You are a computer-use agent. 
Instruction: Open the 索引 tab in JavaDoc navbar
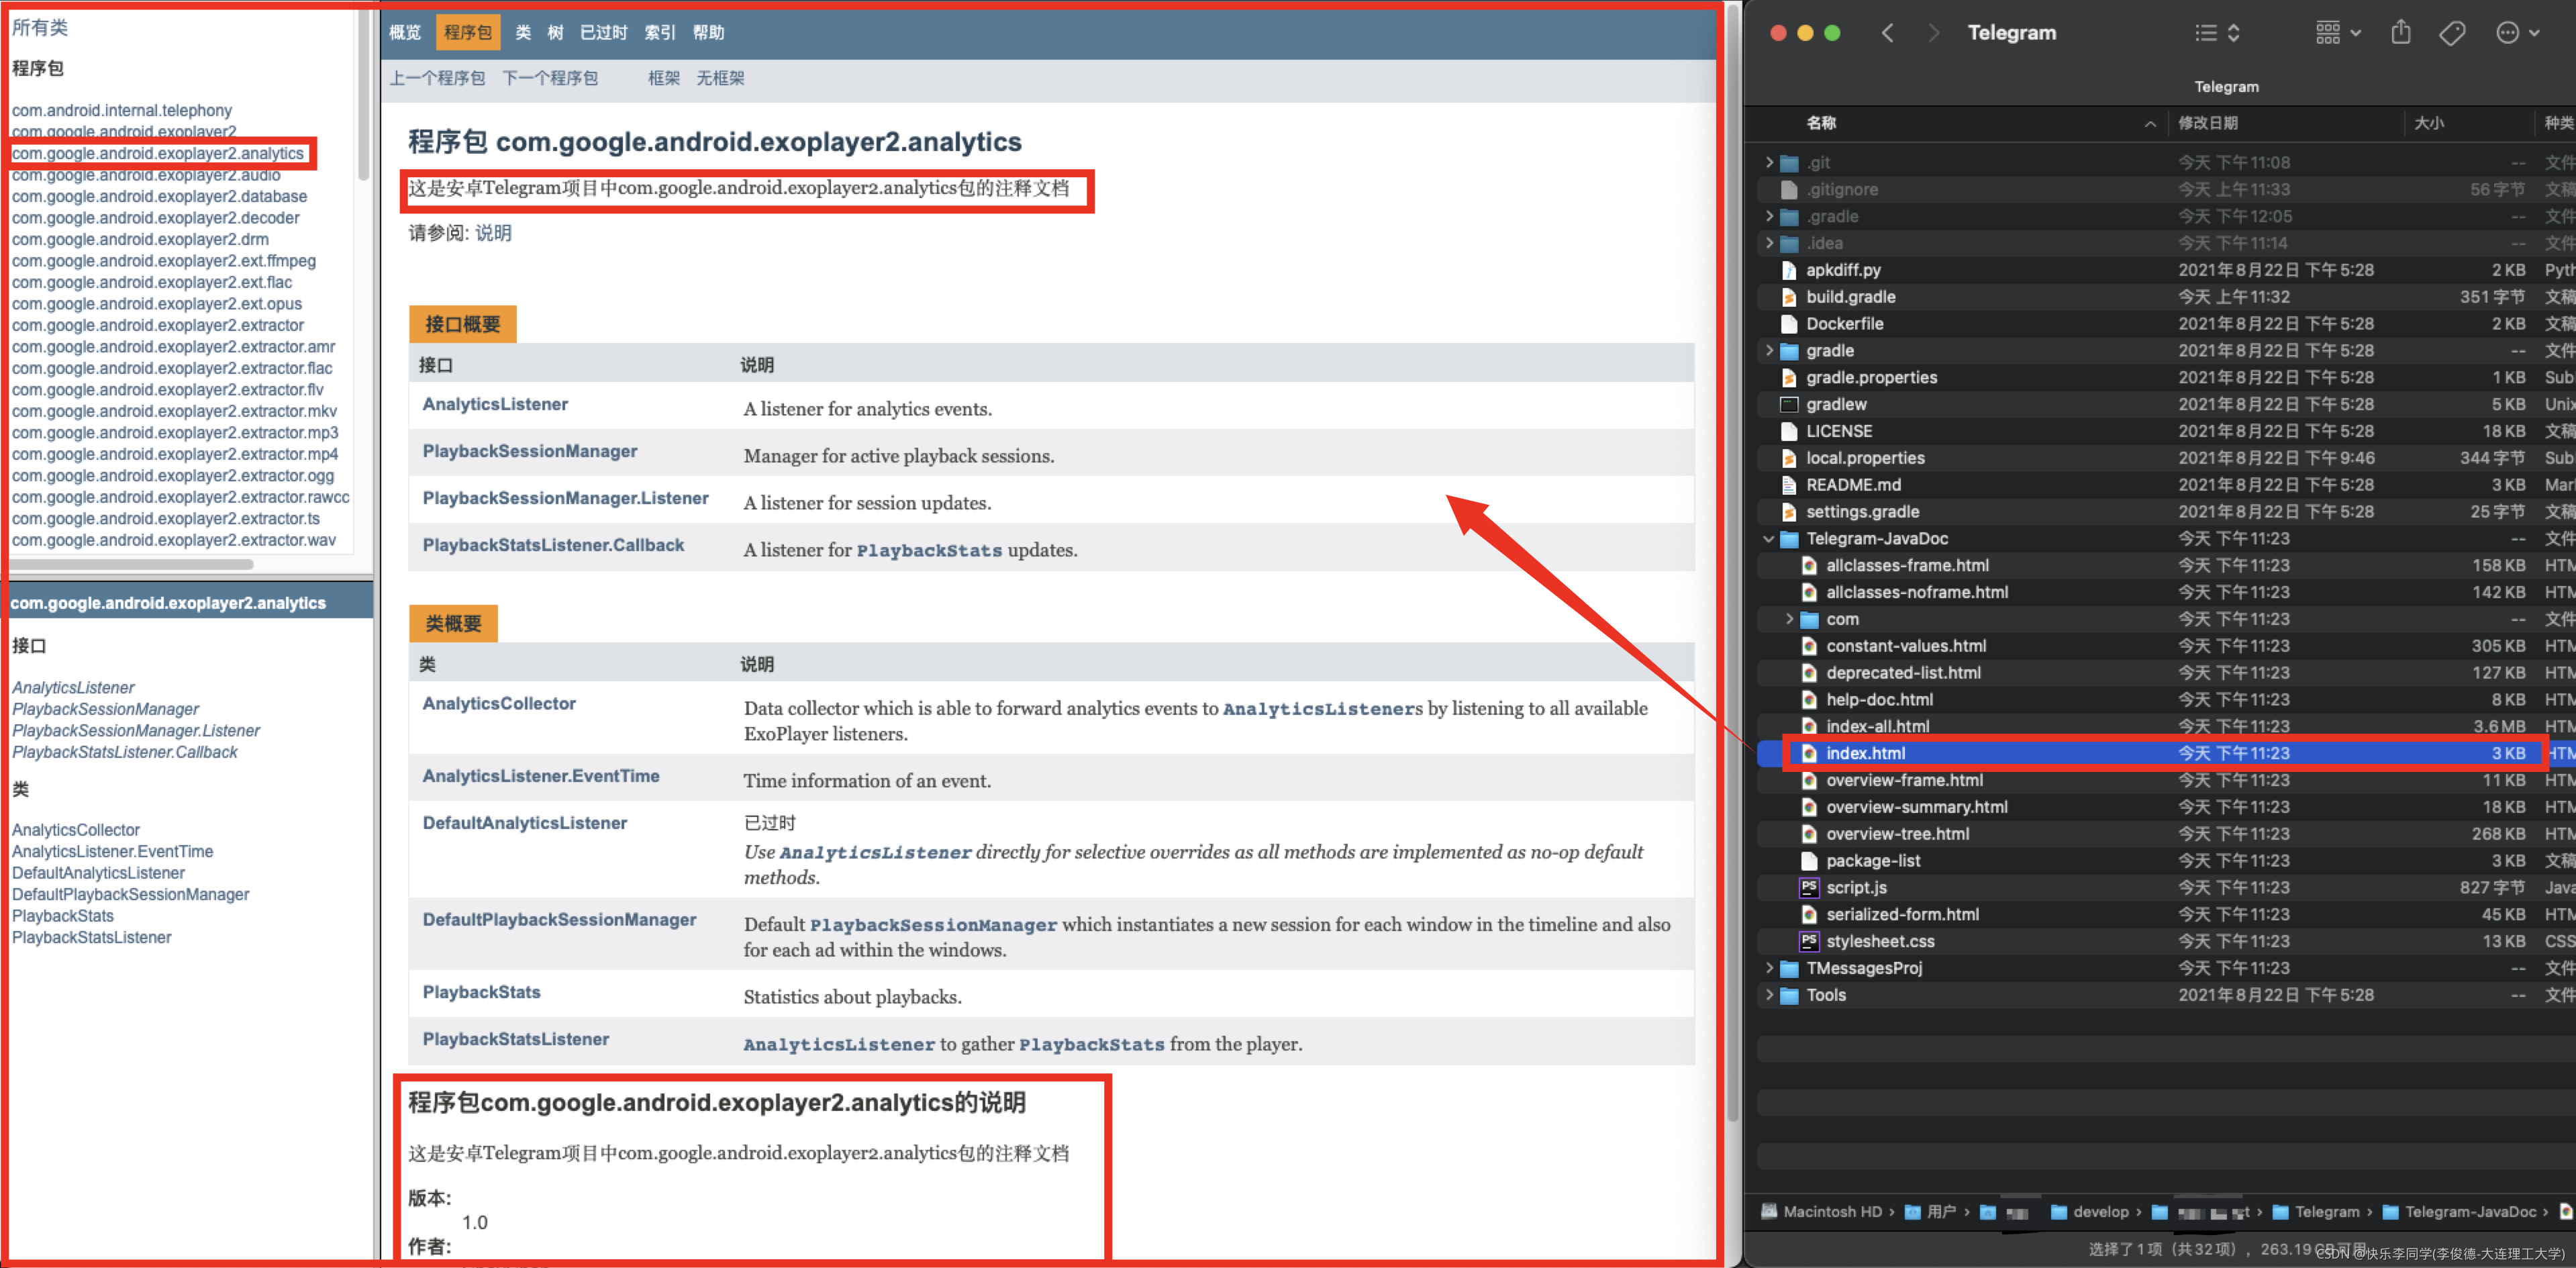coord(660,33)
